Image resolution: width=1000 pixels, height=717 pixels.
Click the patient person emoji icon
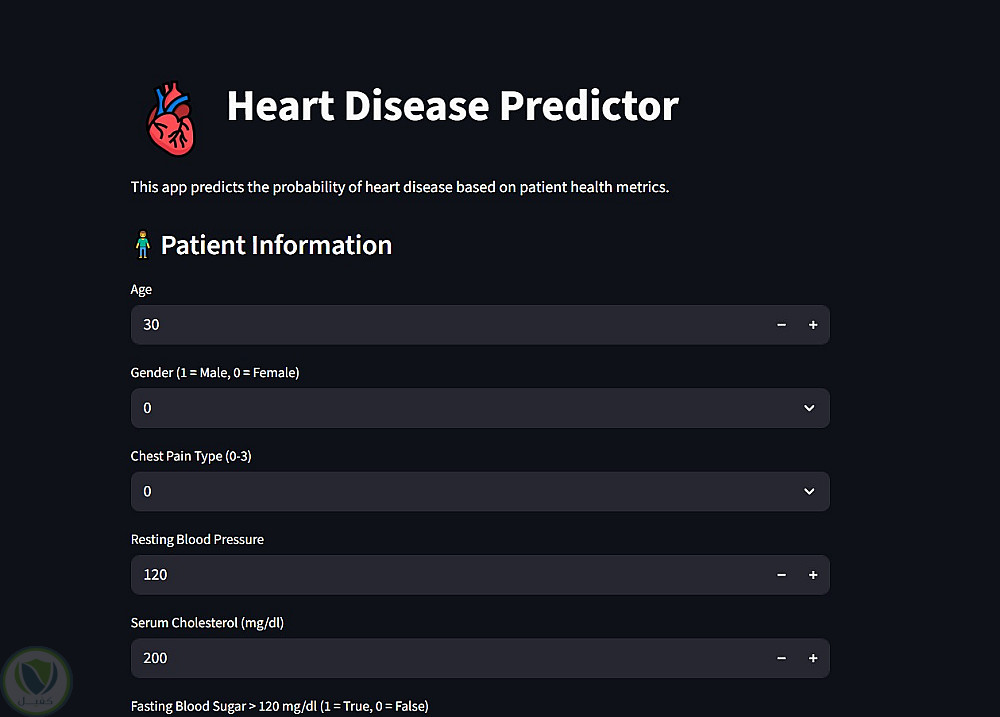(x=142, y=245)
